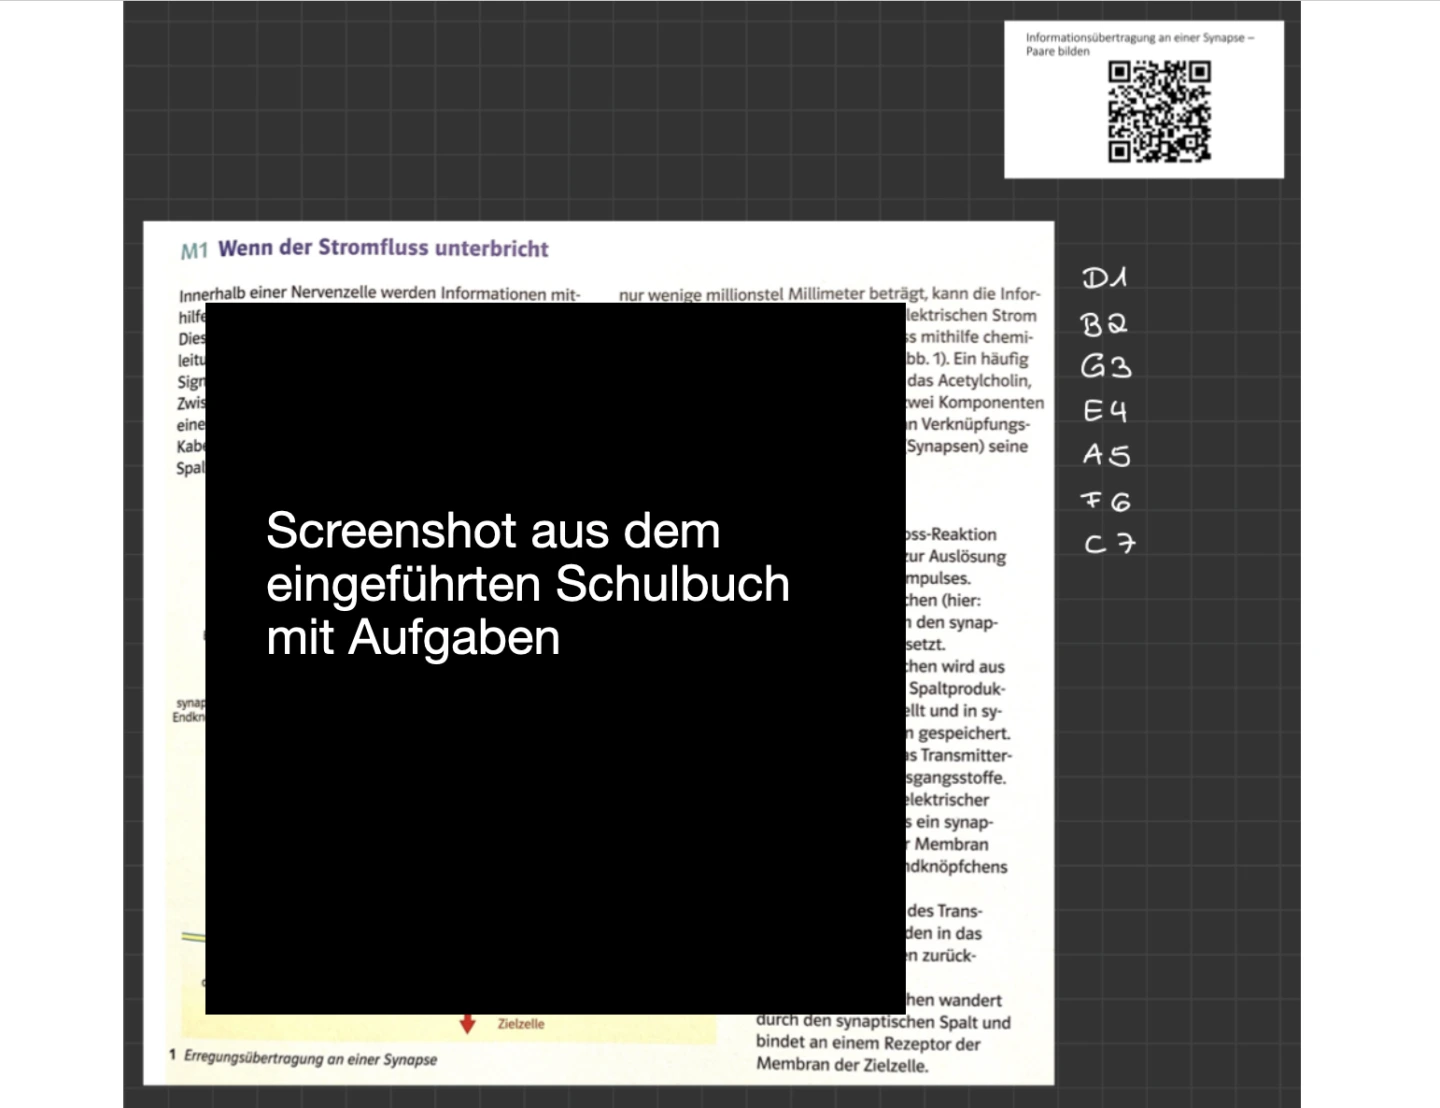Click on handwritten G3

(1105, 367)
